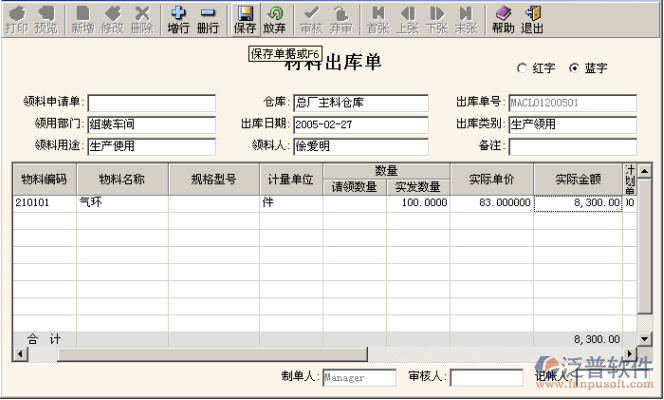Click the 审核 (Audit) toolbar button
Viewport: 664px width, 400px height.
click(x=311, y=18)
